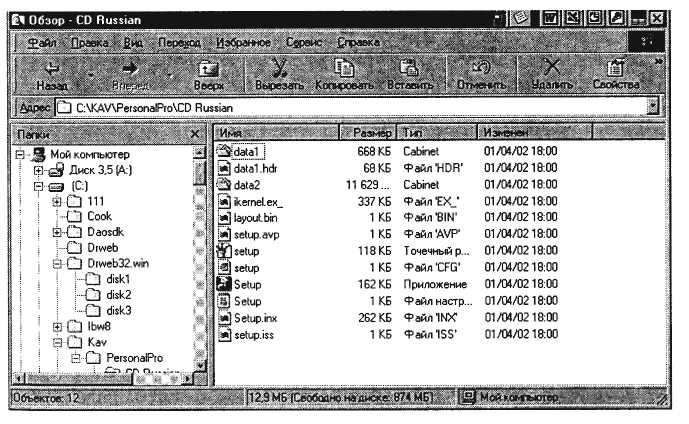Select the setup bitmap (Точечный р...) icon

224,252
